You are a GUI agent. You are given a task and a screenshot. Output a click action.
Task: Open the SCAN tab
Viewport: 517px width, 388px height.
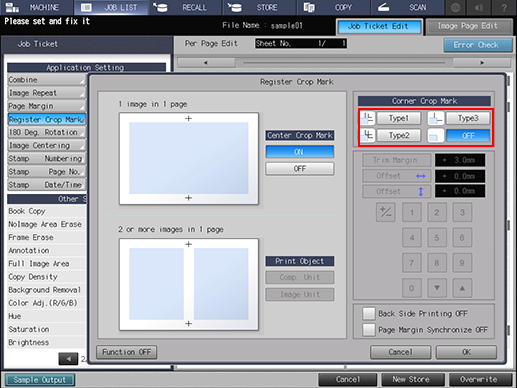coord(407,7)
